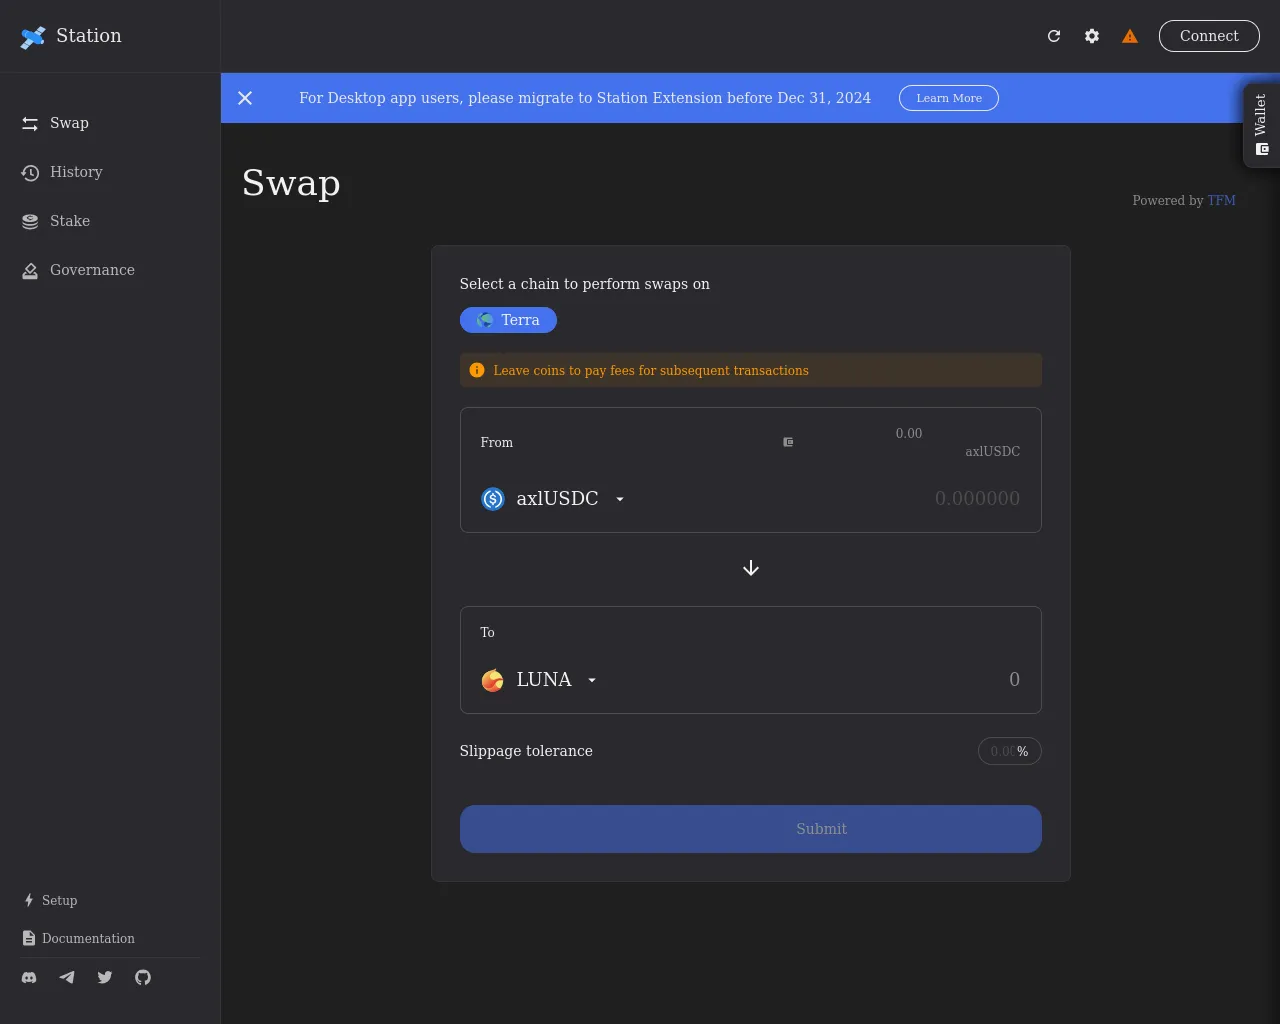
Task: Click wallet balance icon in From box
Action: pos(788,442)
